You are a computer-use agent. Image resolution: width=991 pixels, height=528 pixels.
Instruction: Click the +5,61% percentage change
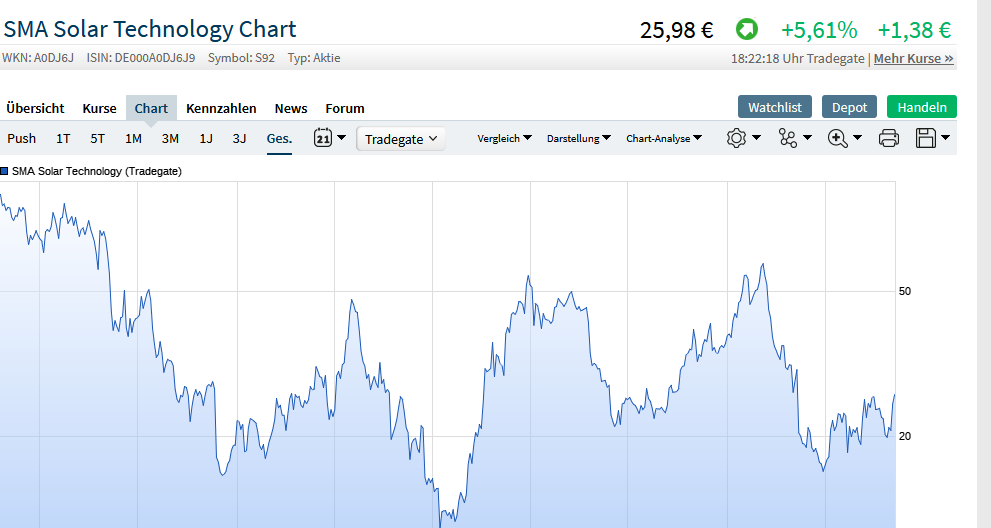tap(819, 30)
